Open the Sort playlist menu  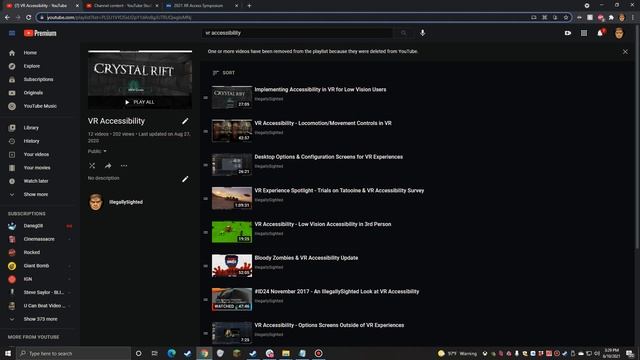pos(224,73)
